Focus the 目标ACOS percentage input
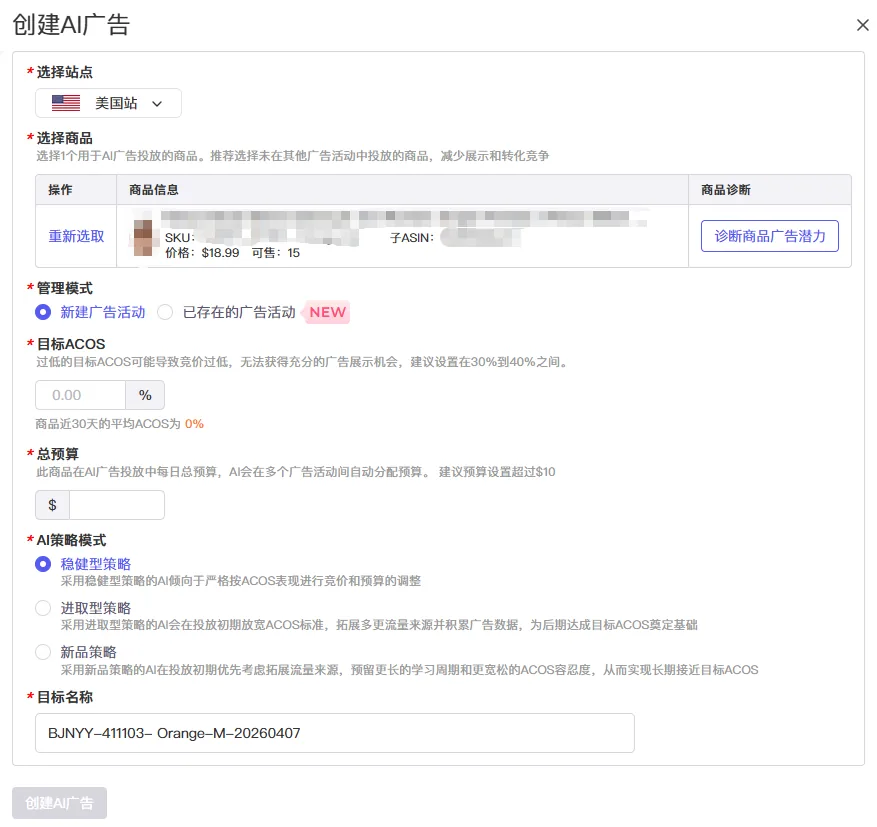Screen dimensions: 877x827 [81, 395]
